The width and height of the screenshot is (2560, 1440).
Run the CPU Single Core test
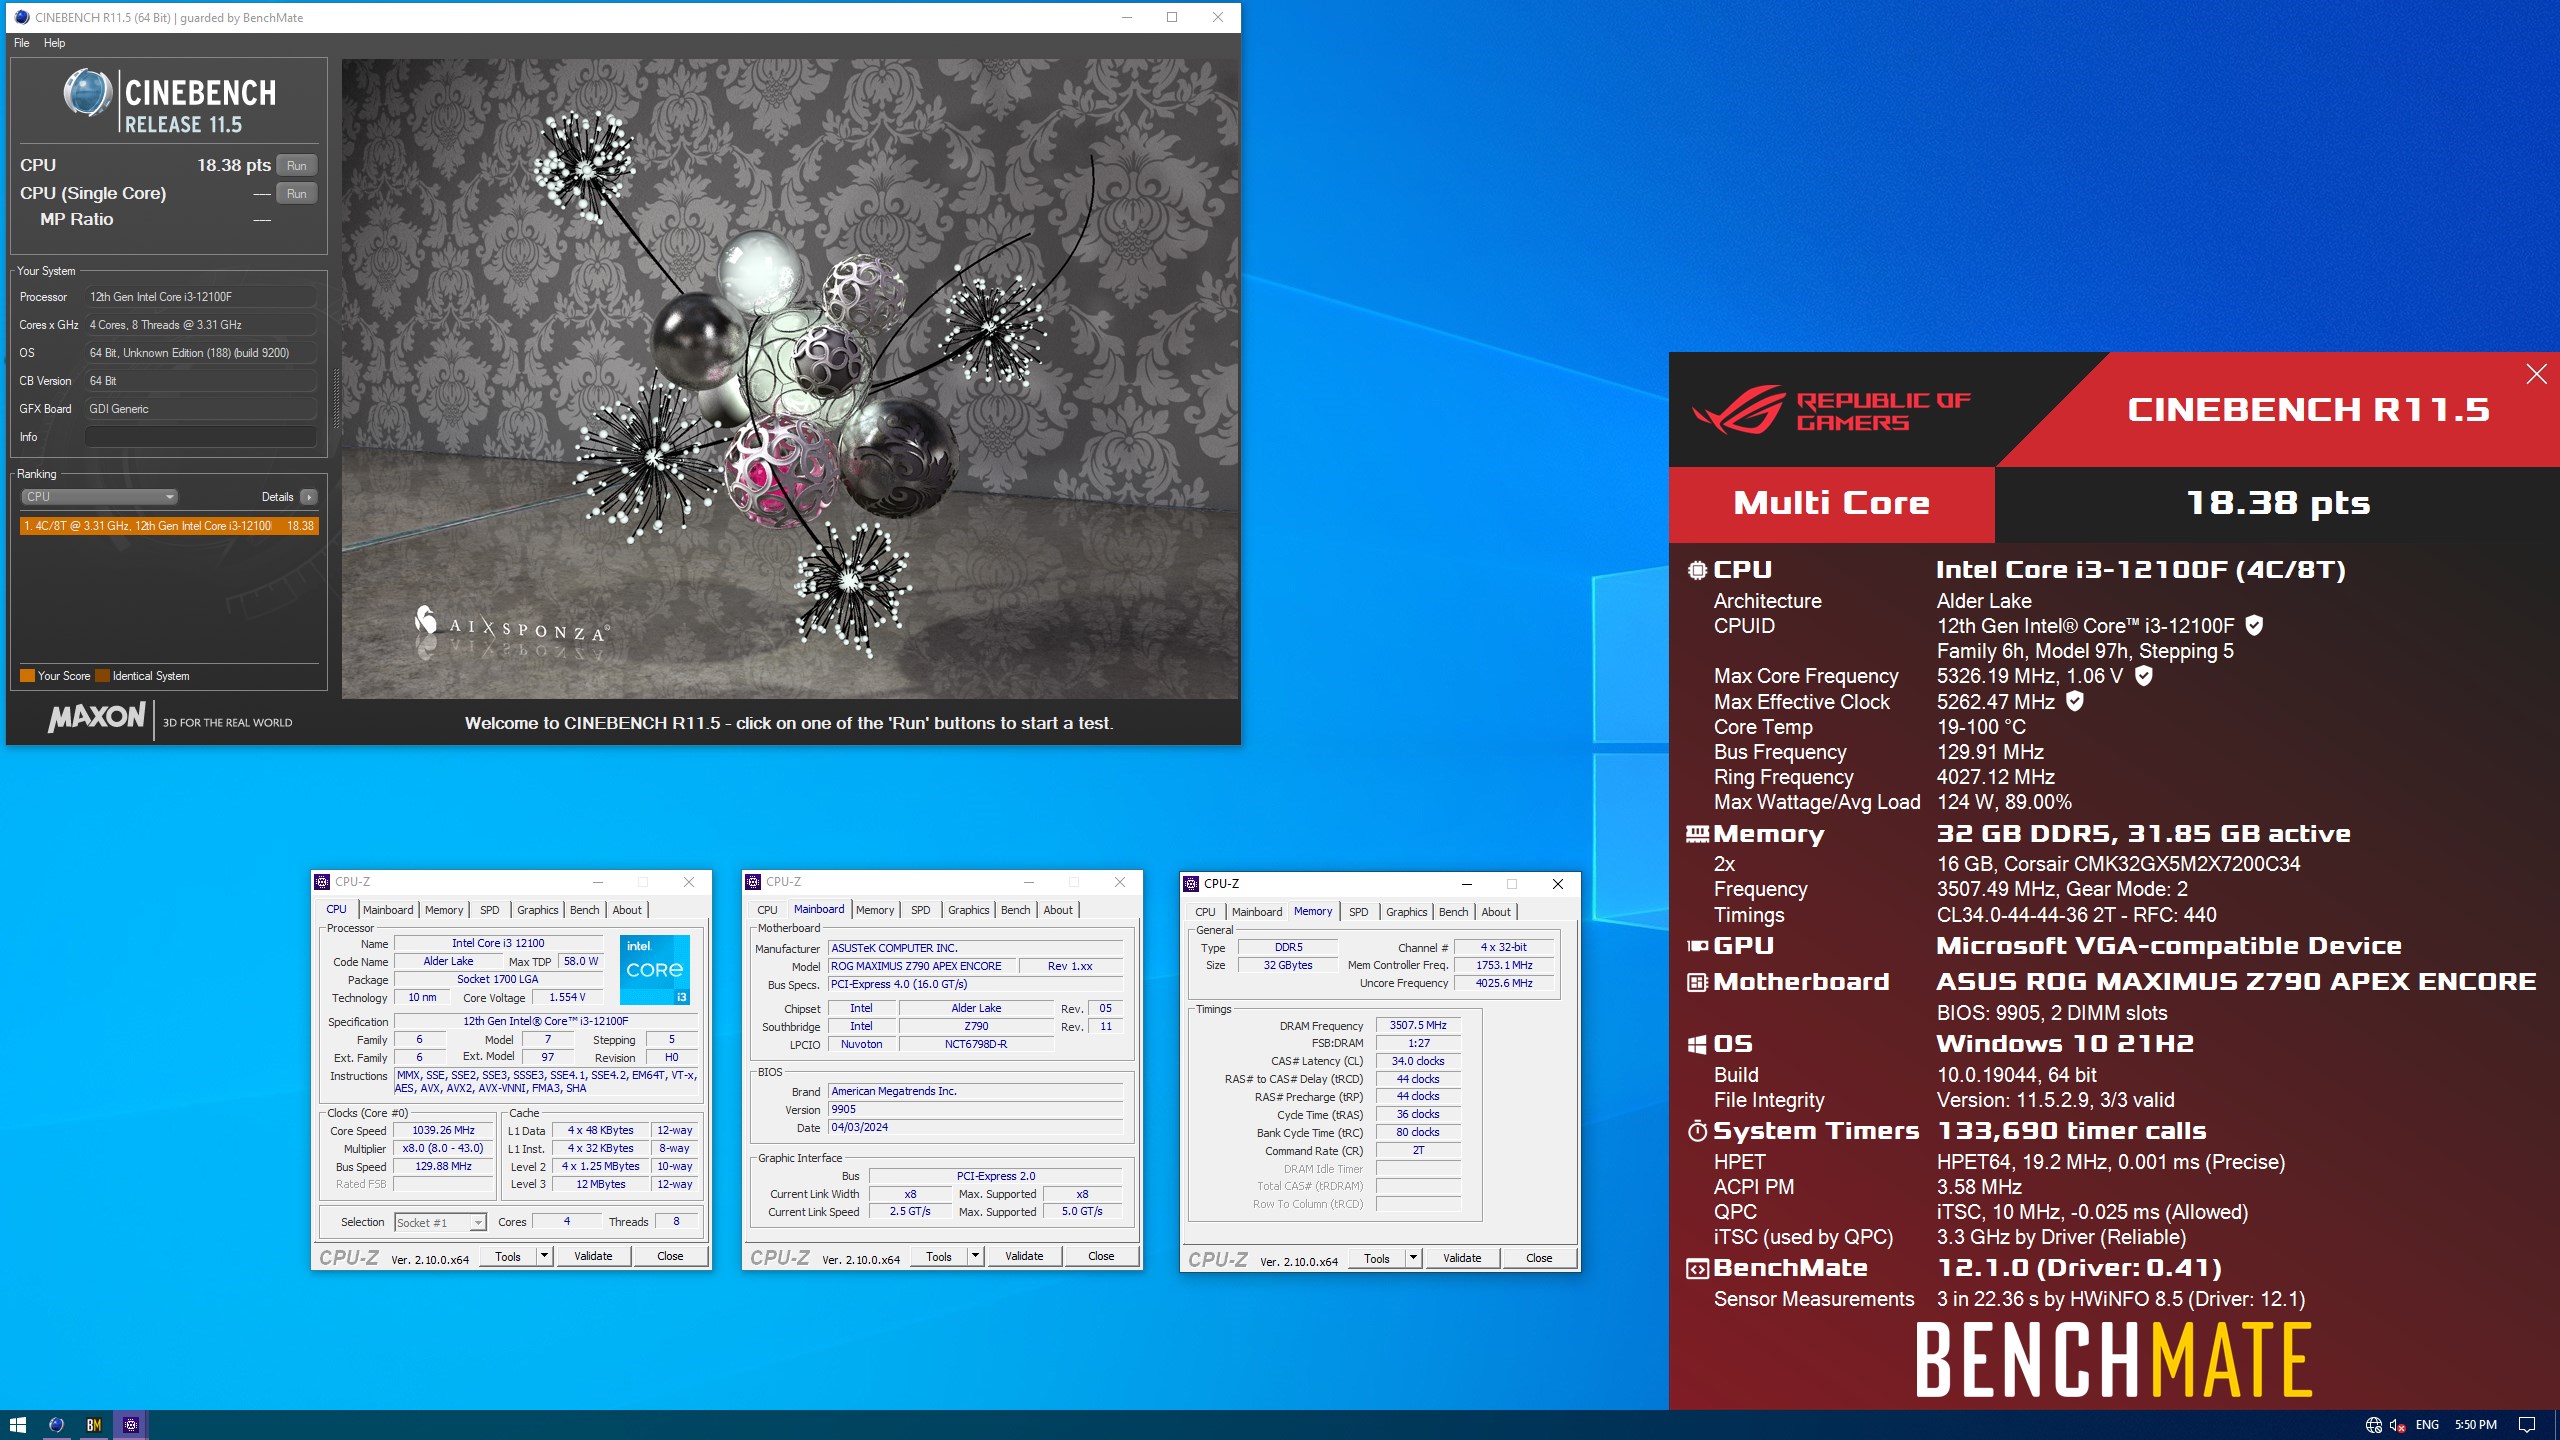297,194
